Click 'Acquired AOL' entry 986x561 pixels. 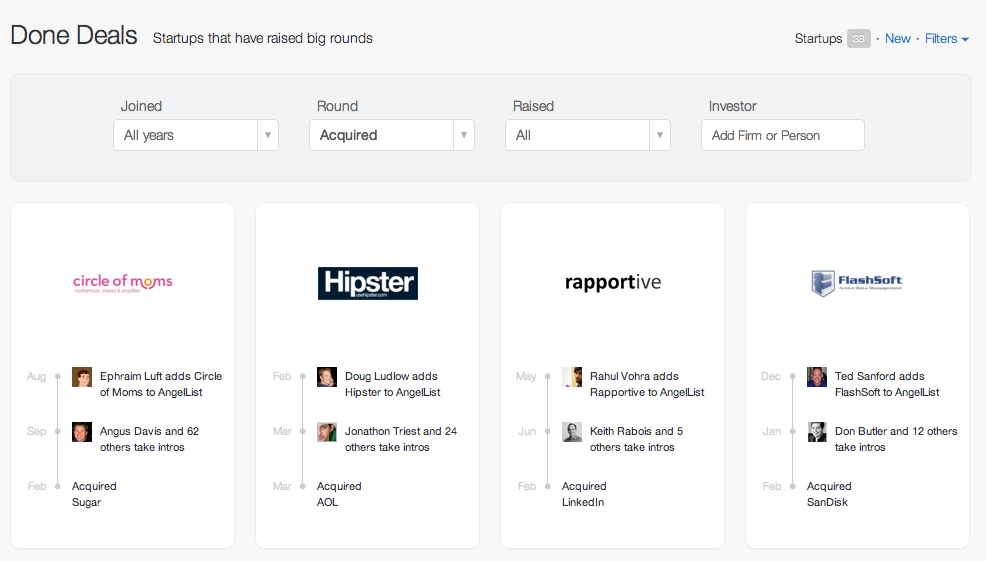[339, 494]
